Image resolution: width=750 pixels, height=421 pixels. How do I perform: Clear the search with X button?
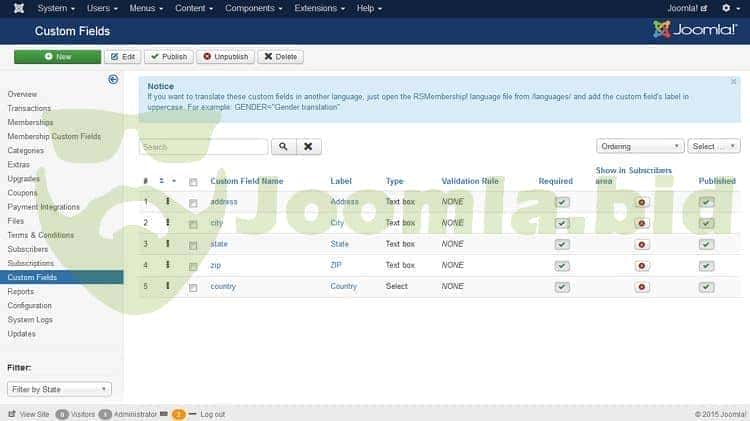point(309,147)
